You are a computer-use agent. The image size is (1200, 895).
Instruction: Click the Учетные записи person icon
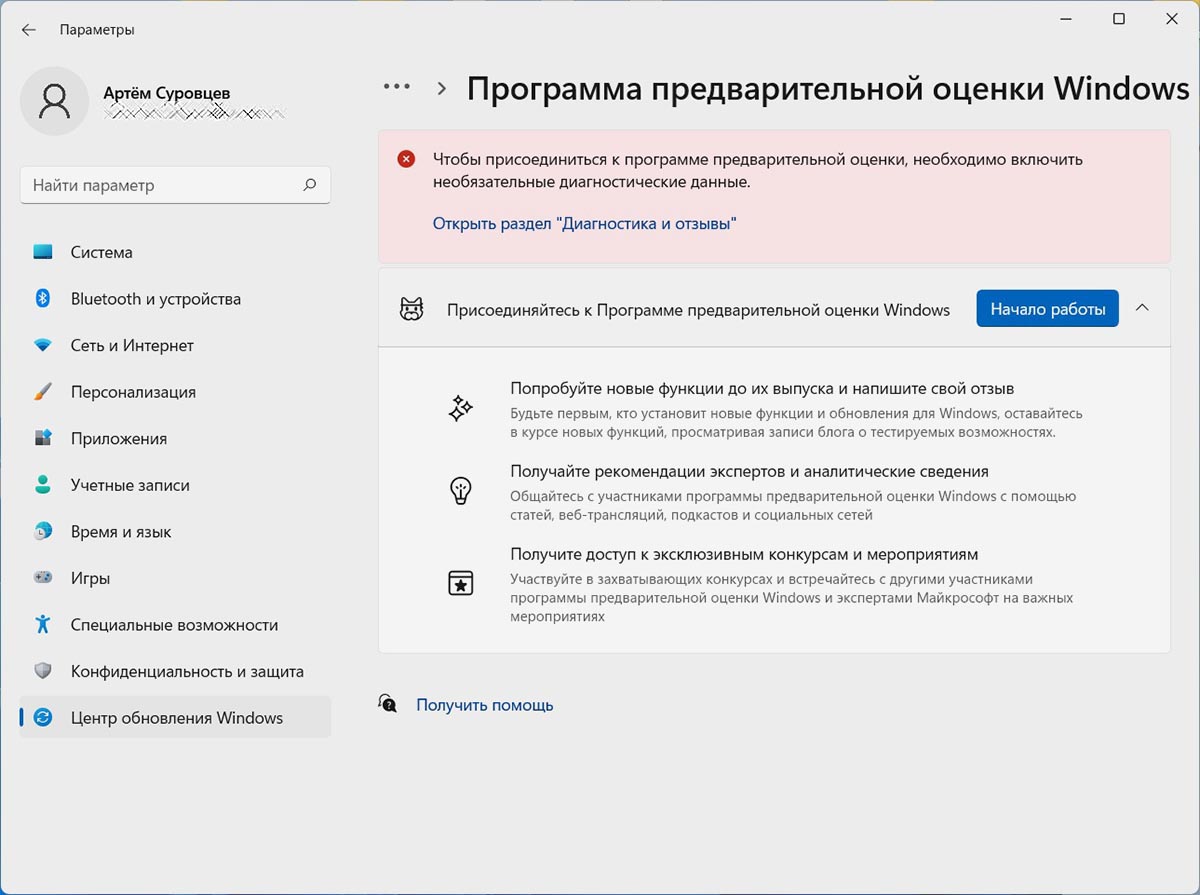click(43, 485)
